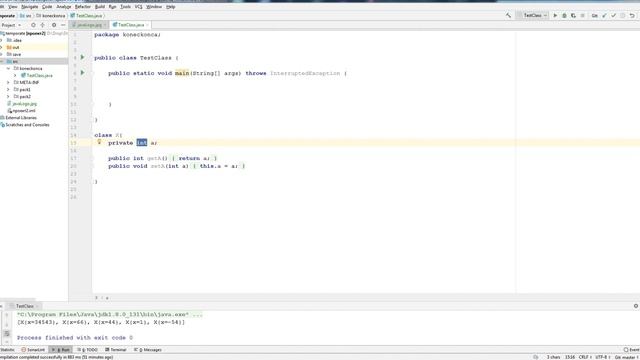
Task: Open the Help menu
Action: click(x=171, y=7)
